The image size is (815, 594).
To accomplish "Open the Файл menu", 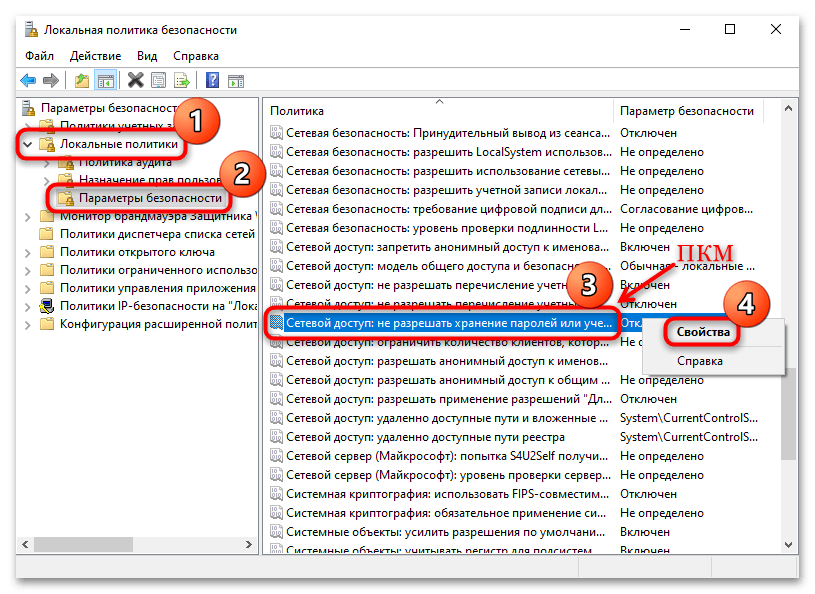I will pos(40,56).
